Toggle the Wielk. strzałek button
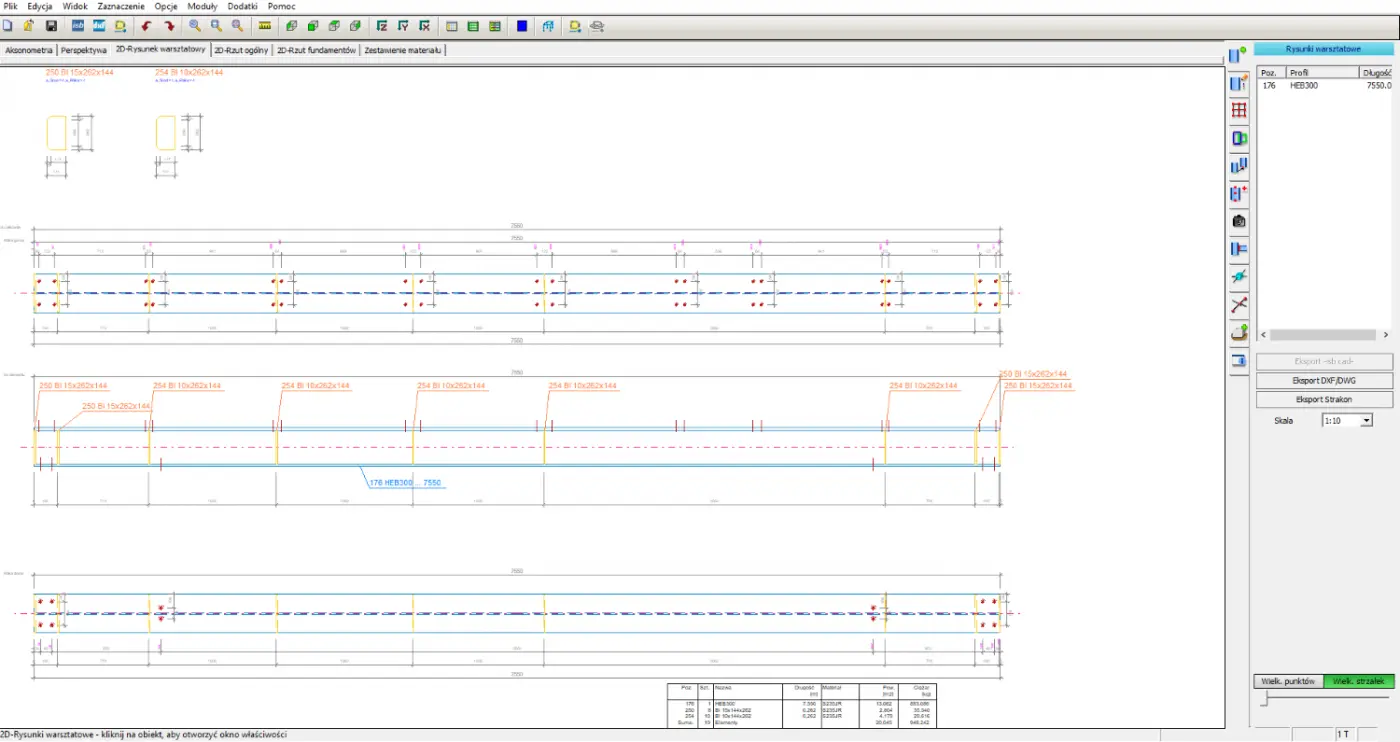 pyautogui.click(x=1358, y=681)
